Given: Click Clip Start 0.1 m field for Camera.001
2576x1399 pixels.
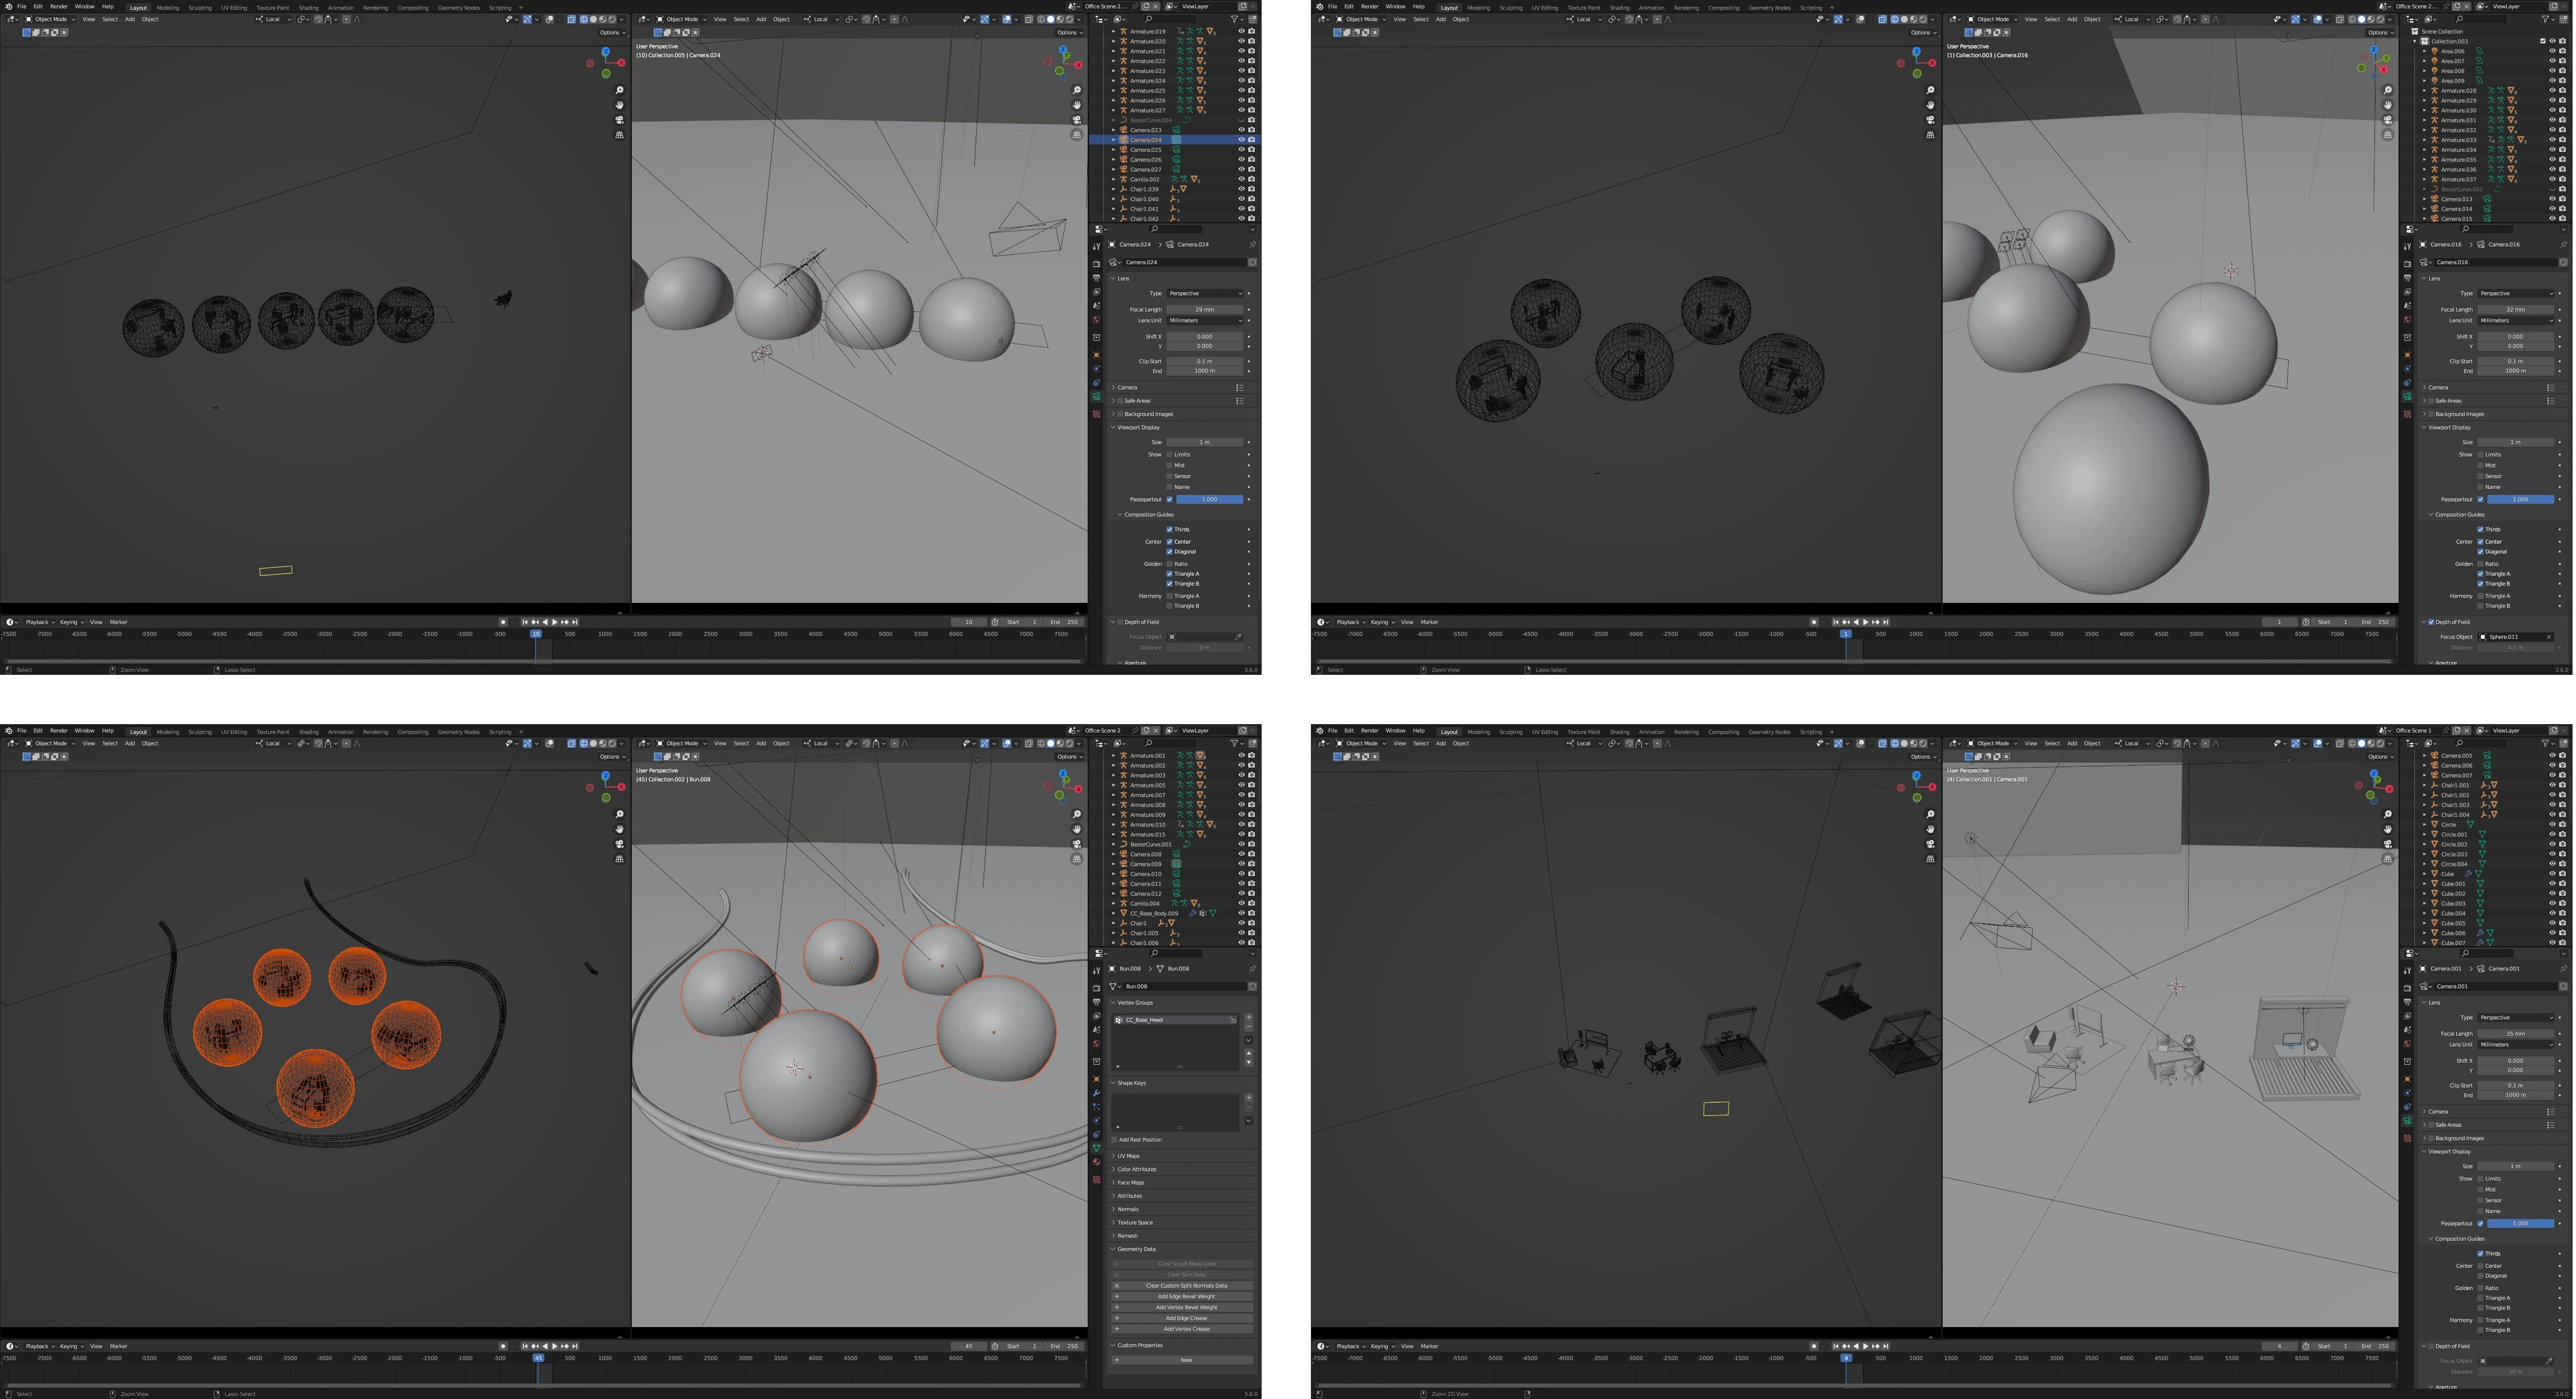Looking at the screenshot, I should [x=2516, y=1085].
